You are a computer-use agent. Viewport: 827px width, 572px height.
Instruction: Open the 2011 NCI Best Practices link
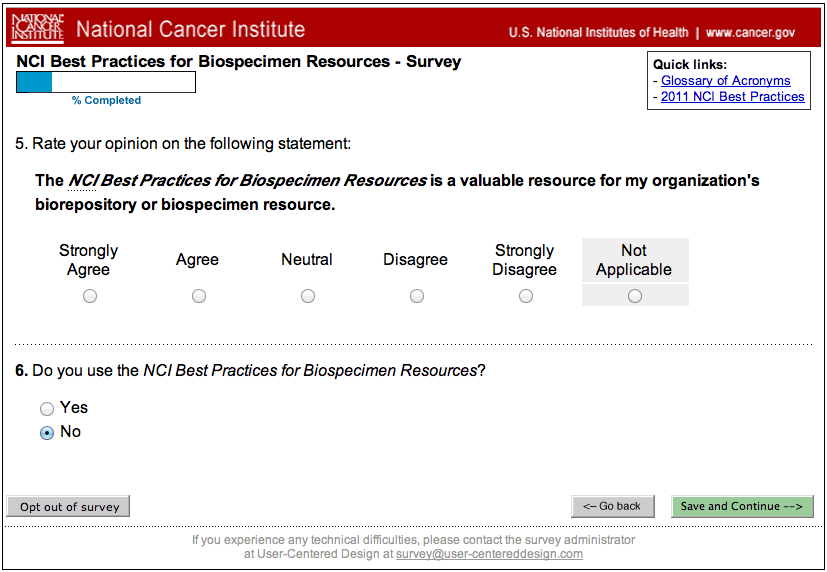click(x=733, y=96)
